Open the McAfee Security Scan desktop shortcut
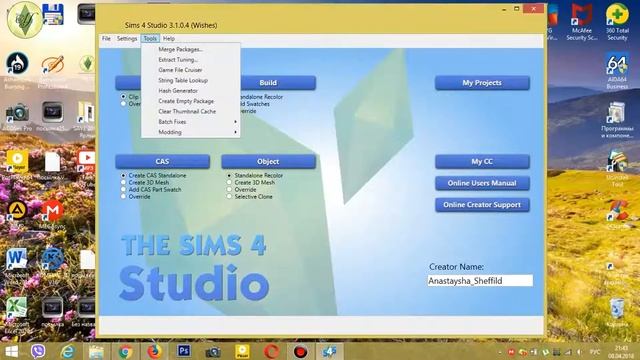The width and height of the screenshot is (640, 360). click(582, 22)
